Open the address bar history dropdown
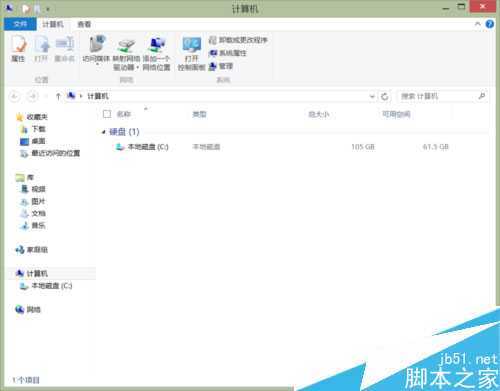This screenshot has width=500, height=391. click(x=372, y=96)
